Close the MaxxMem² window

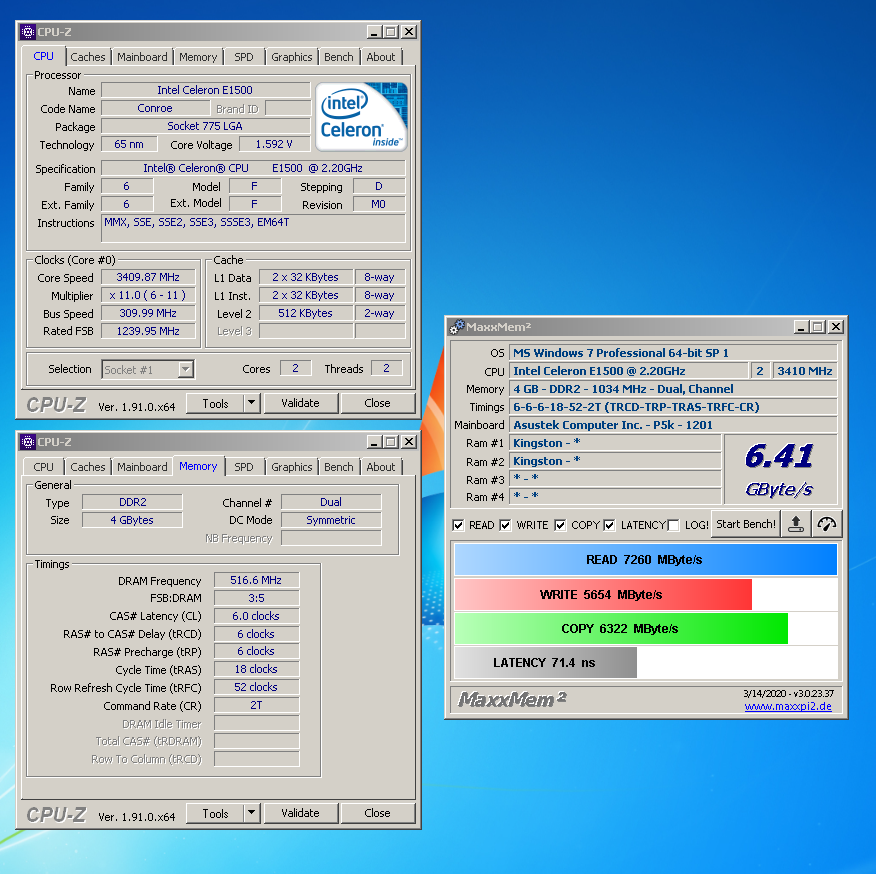tap(836, 327)
